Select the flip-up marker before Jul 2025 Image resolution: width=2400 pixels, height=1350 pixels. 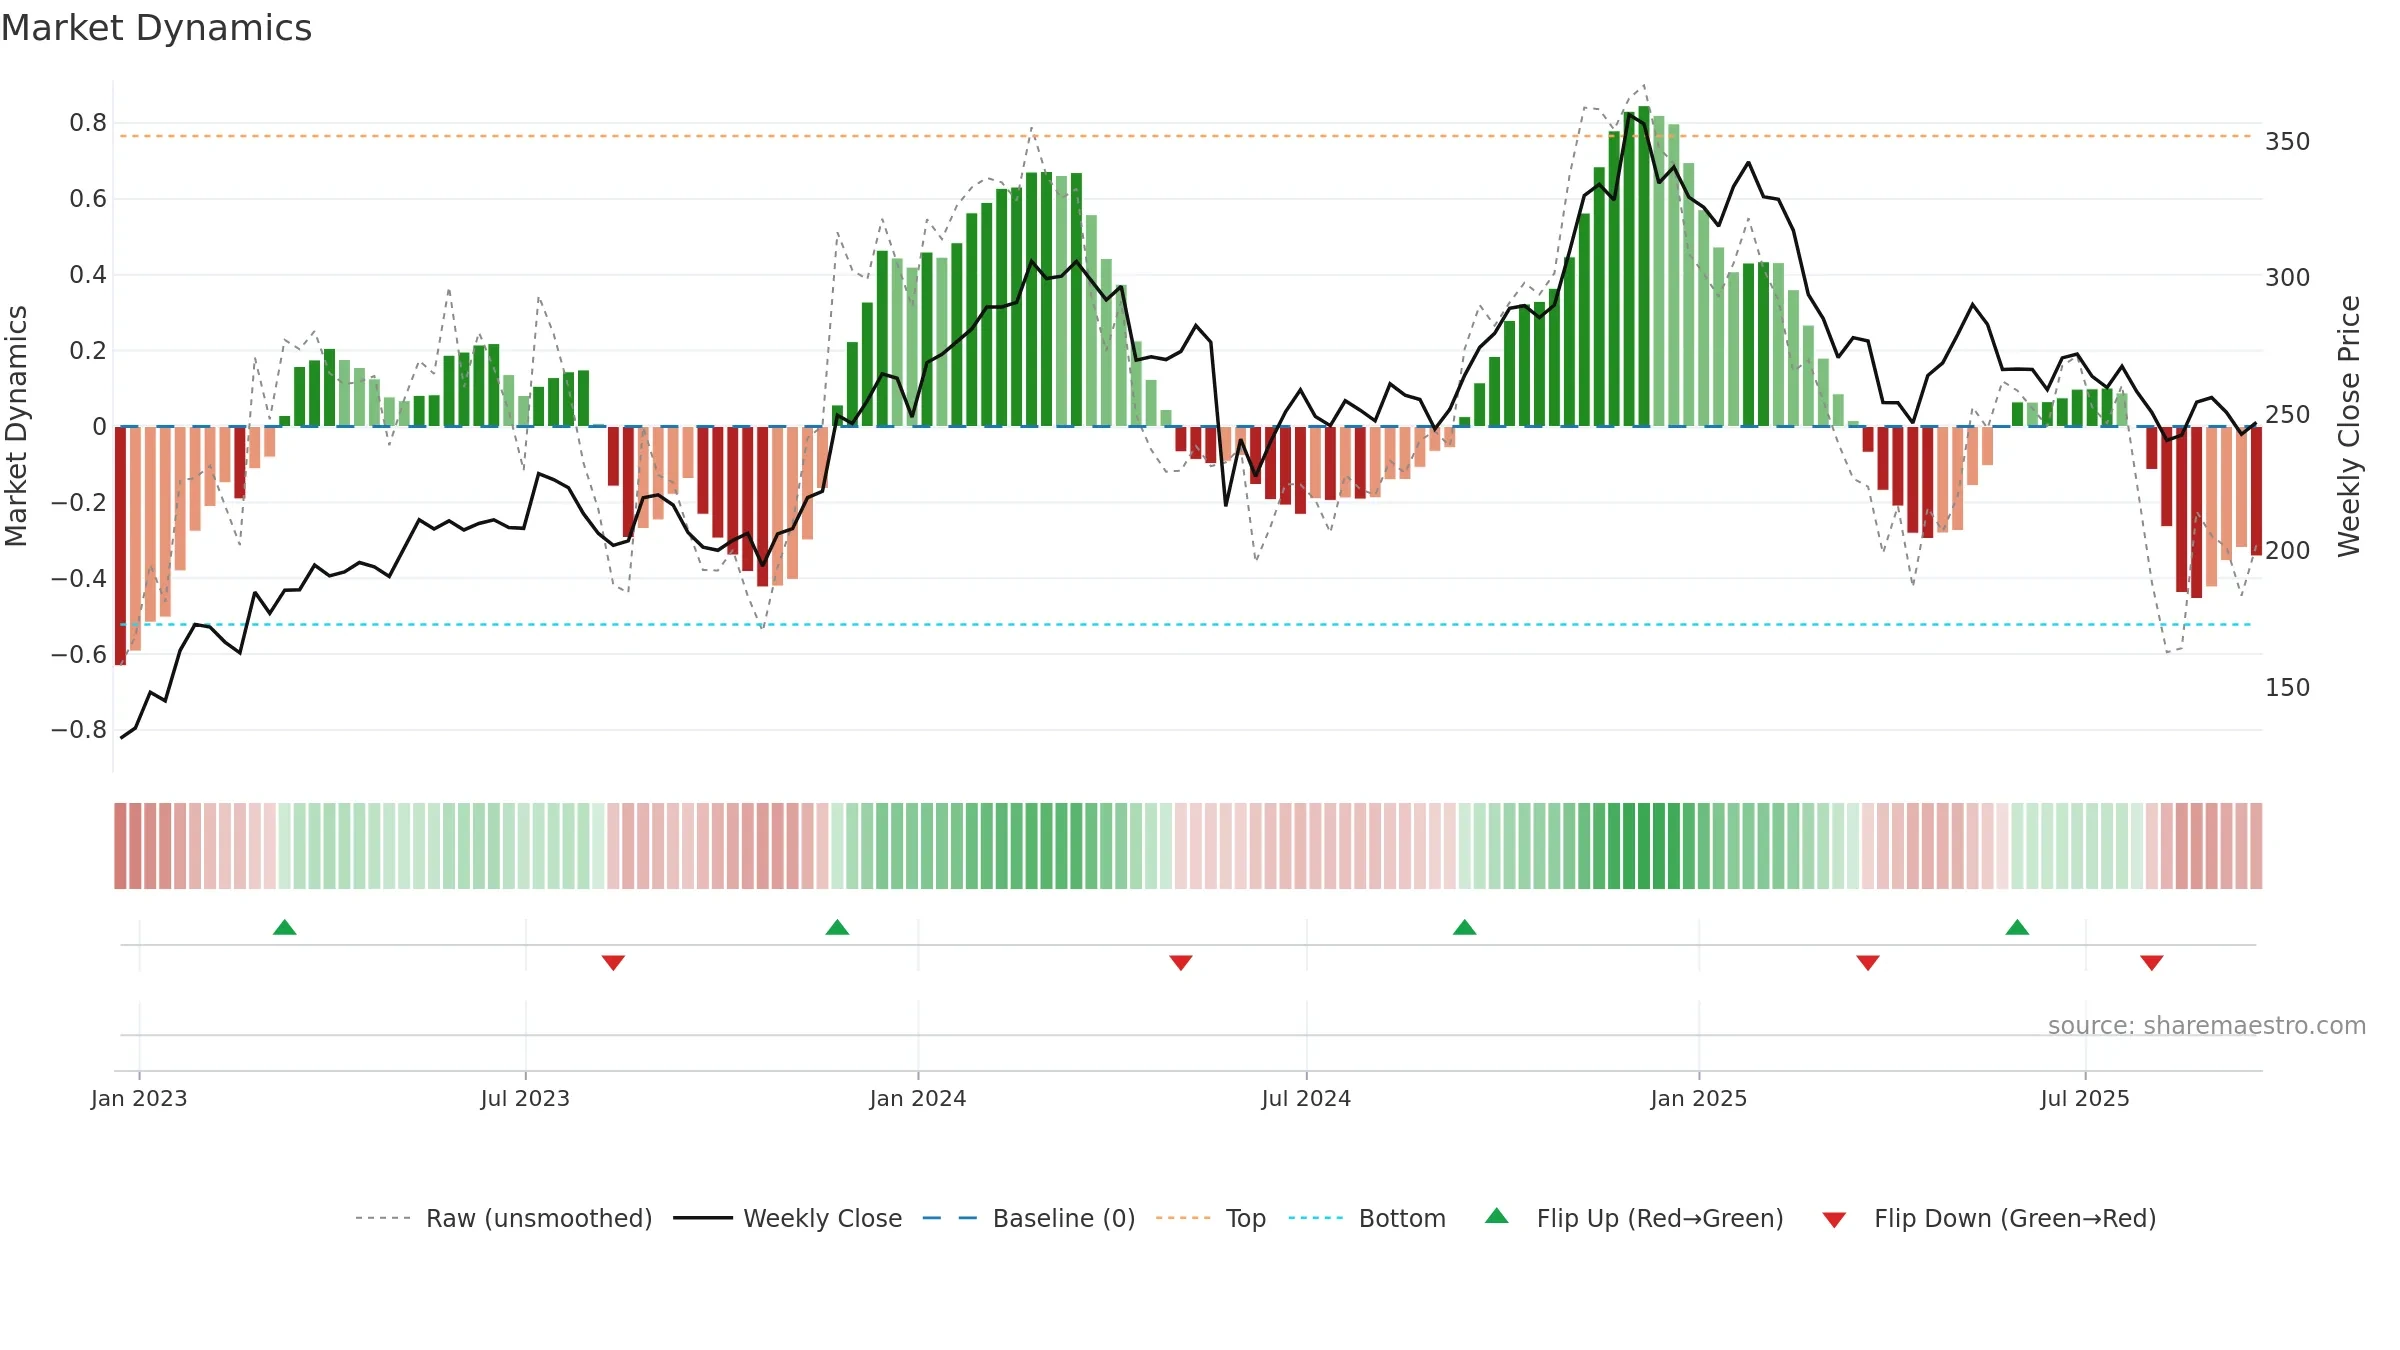pyautogui.click(x=2018, y=927)
